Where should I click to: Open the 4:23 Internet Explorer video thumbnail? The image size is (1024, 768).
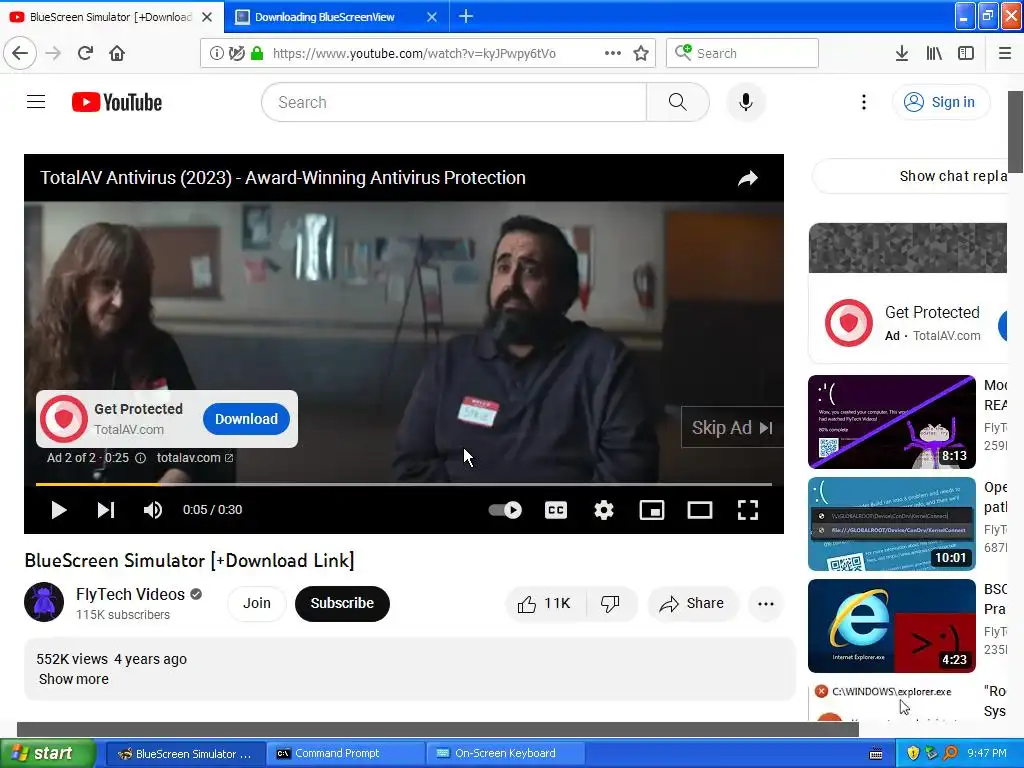pos(891,626)
